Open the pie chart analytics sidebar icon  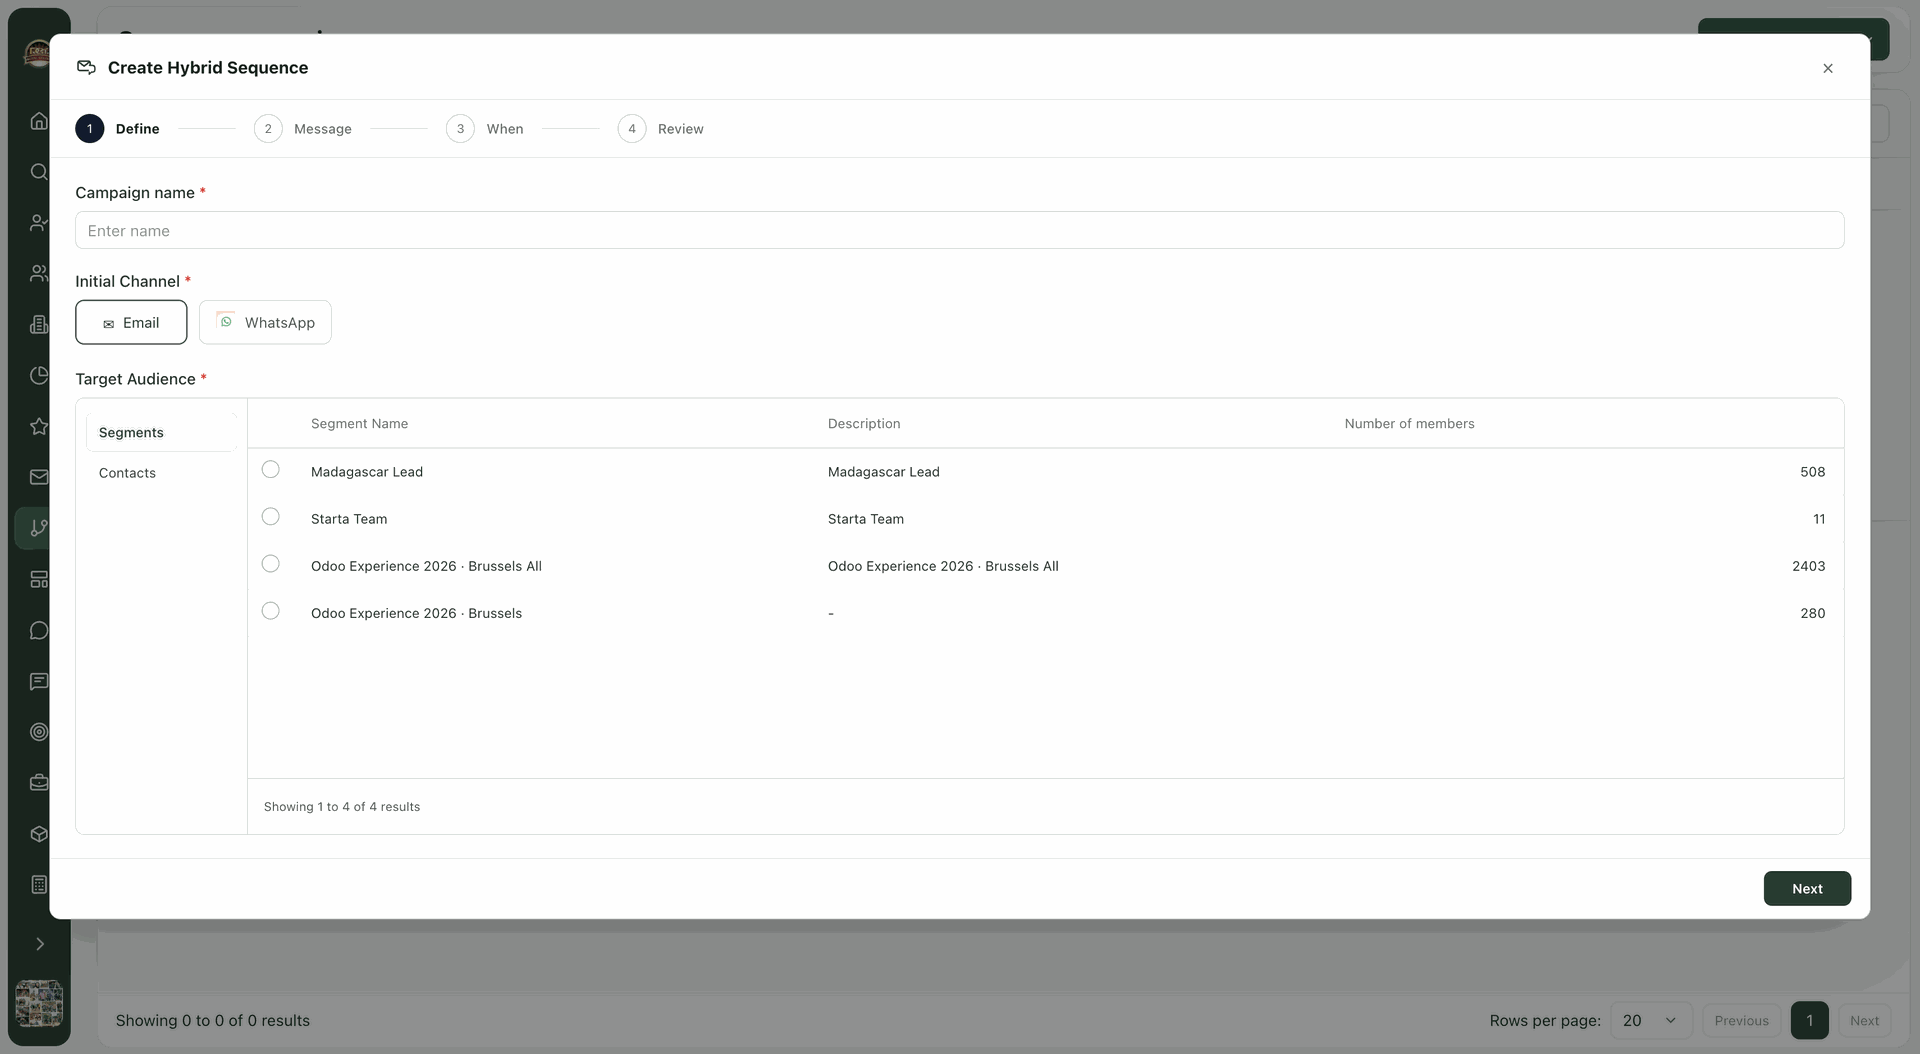pyautogui.click(x=39, y=375)
